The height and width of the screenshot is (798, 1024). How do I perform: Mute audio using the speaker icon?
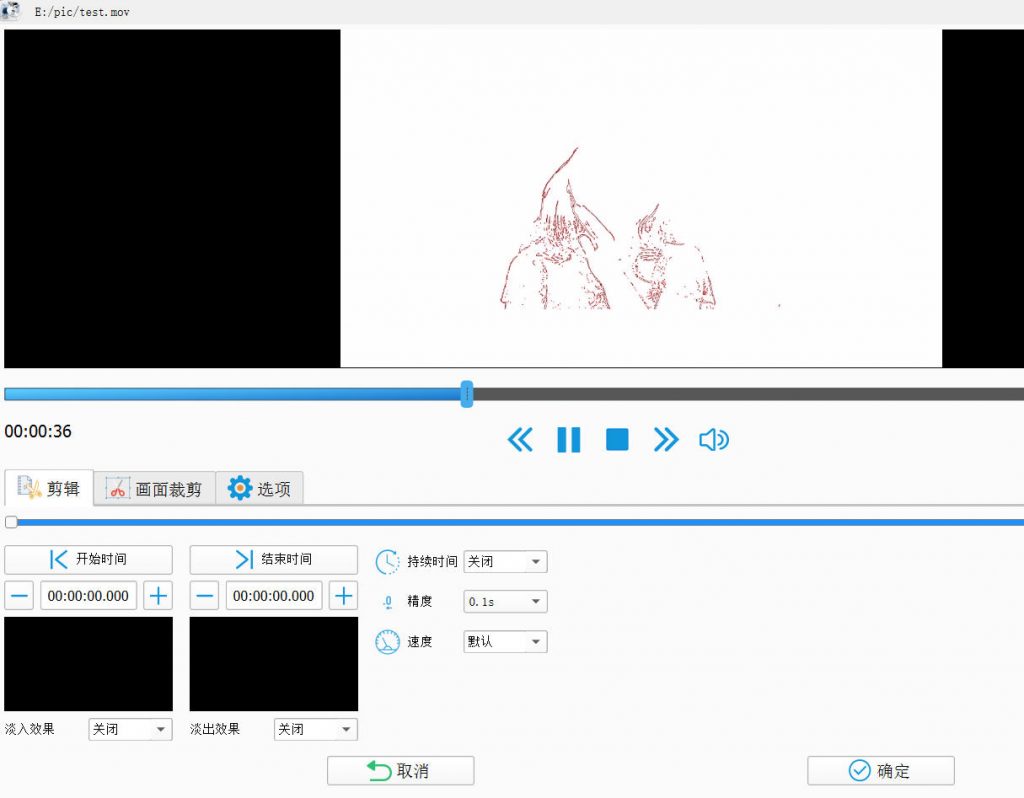(x=714, y=440)
